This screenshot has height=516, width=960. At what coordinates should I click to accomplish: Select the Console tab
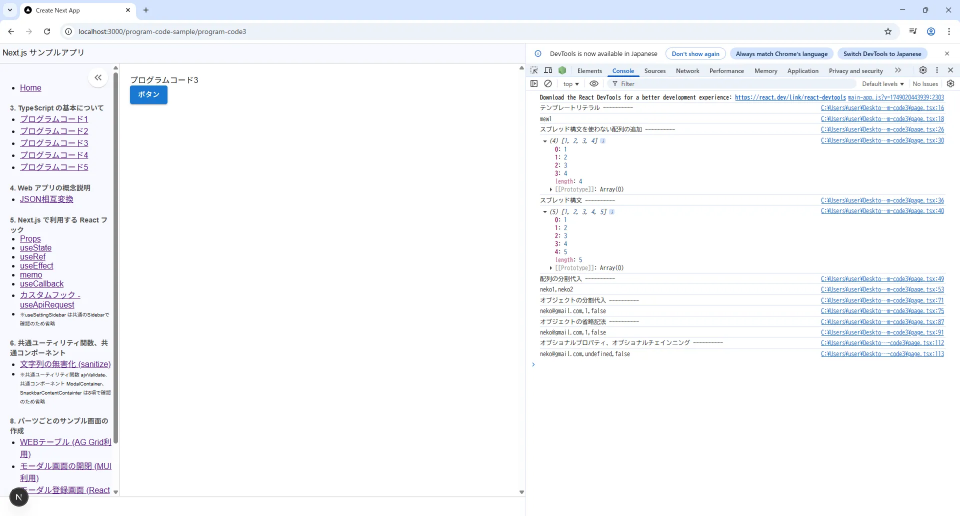[x=623, y=71]
